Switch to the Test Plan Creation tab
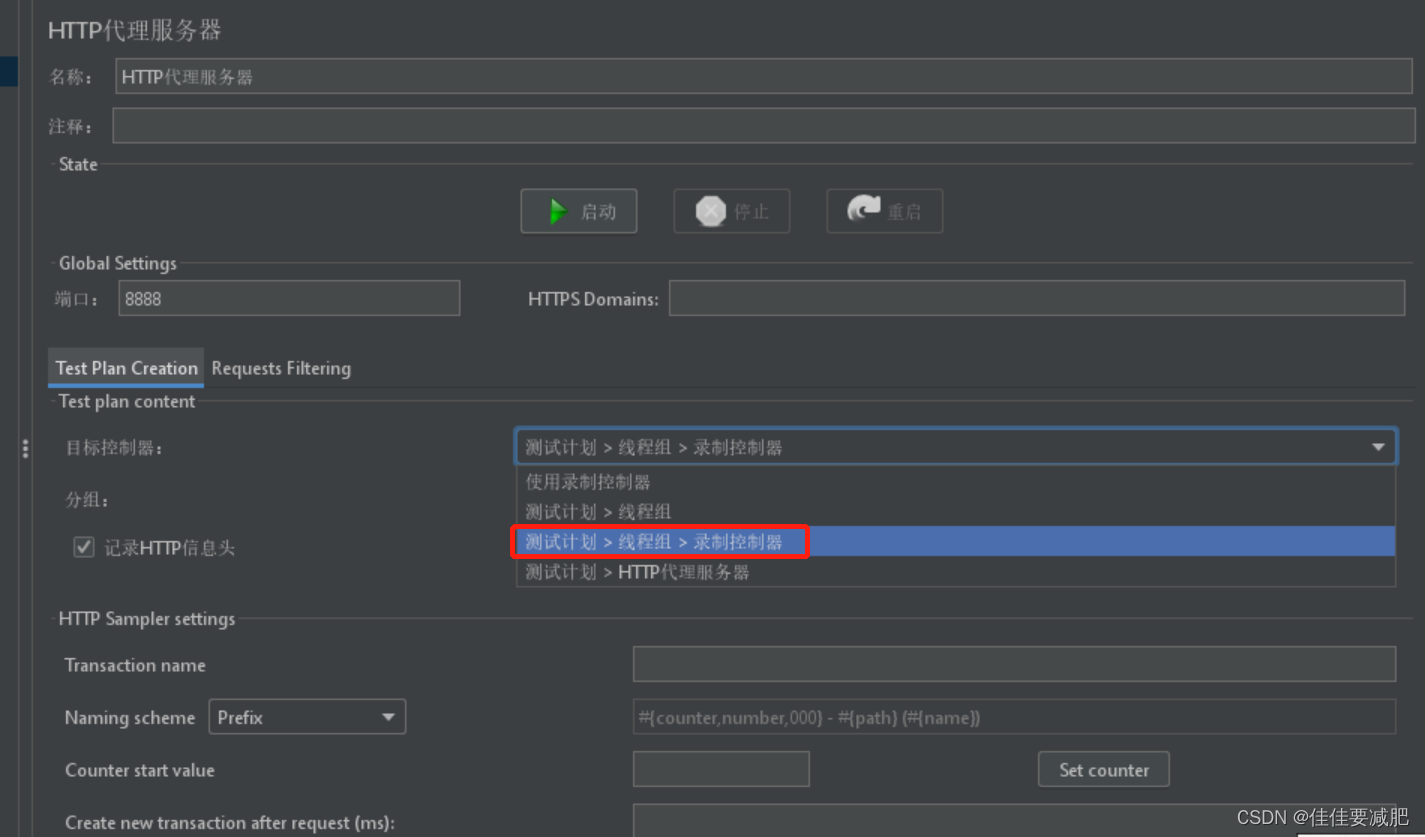The height and width of the screenshot is (837, 1425). 127,368
